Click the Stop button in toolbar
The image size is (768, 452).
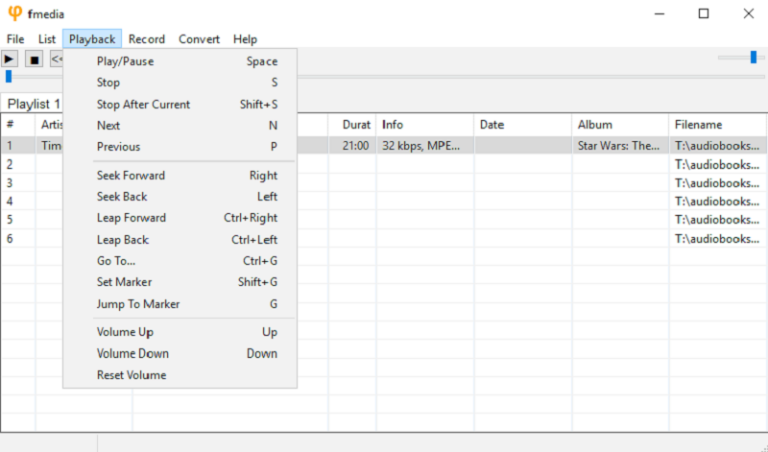pyautogui.click(x=34, y=59)
